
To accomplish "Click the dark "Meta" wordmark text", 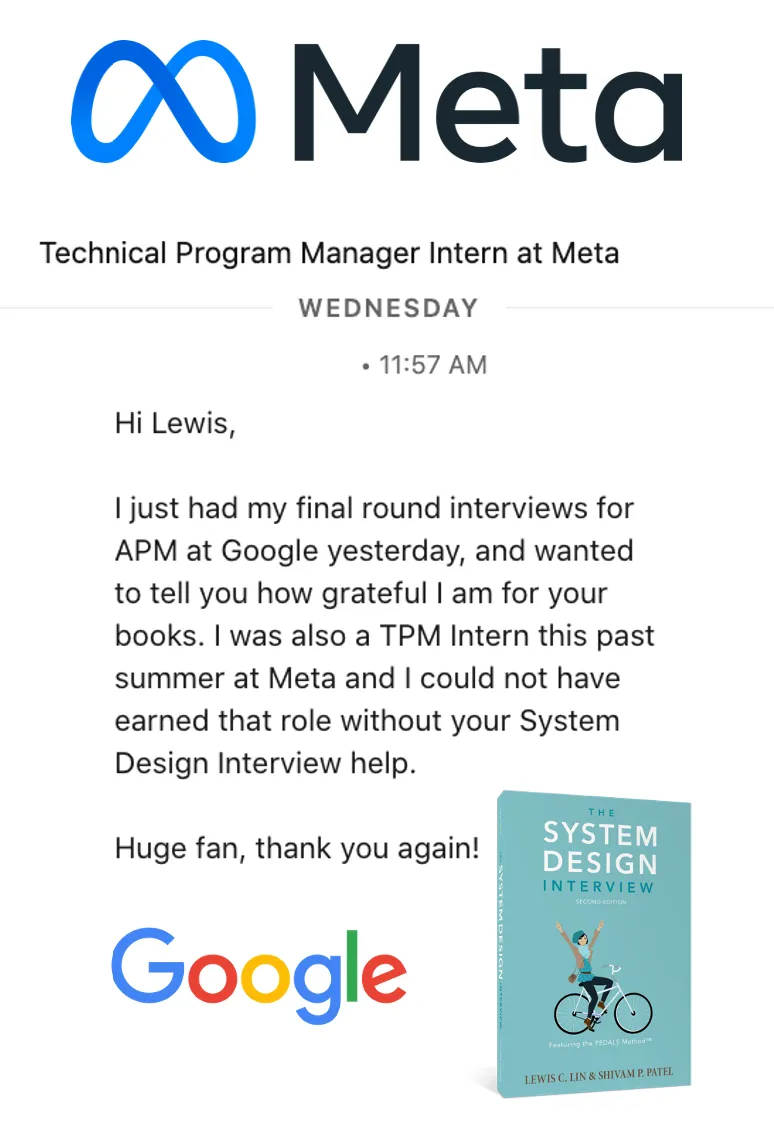I will [x=488, y=102].
